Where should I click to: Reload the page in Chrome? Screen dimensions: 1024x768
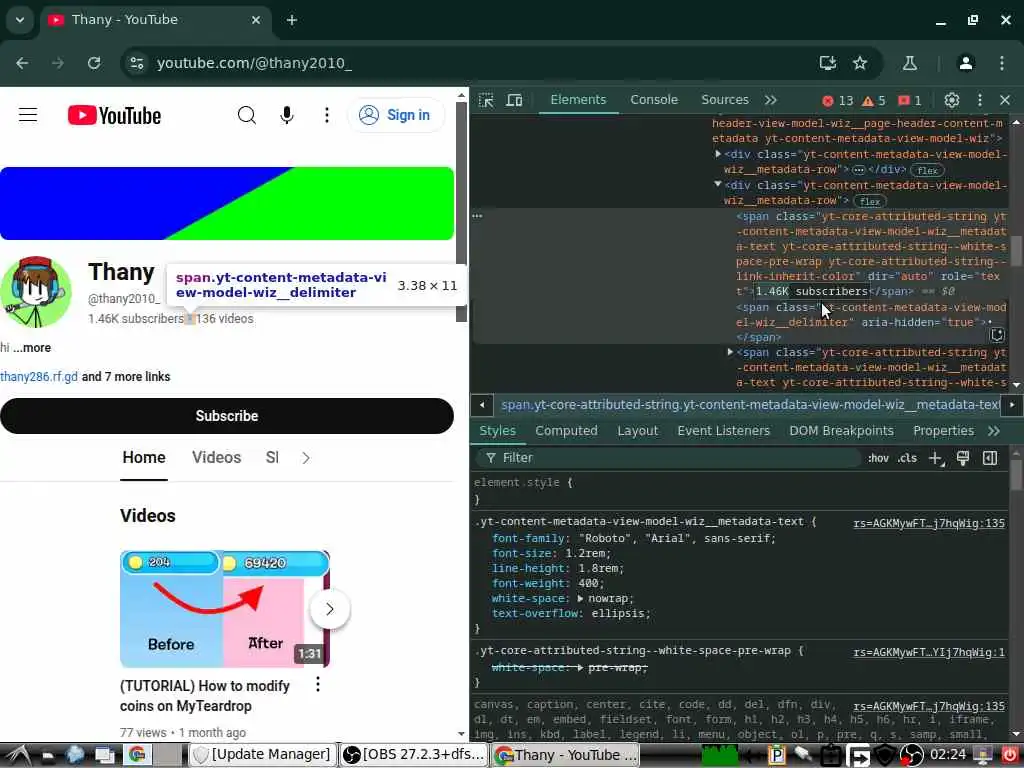(x=94, y=63)
